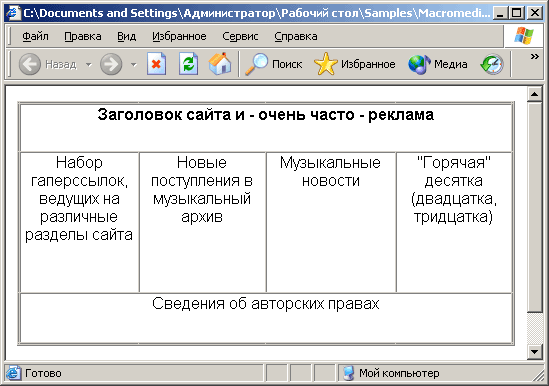This screenshot has width=549, height=386.
Task: Open Favorites (Избранное) star toolbar button
Action: [355, 64]
